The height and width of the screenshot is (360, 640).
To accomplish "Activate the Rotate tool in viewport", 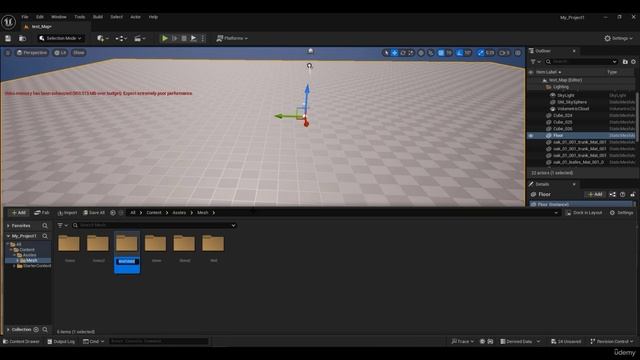I will [403, 53].
